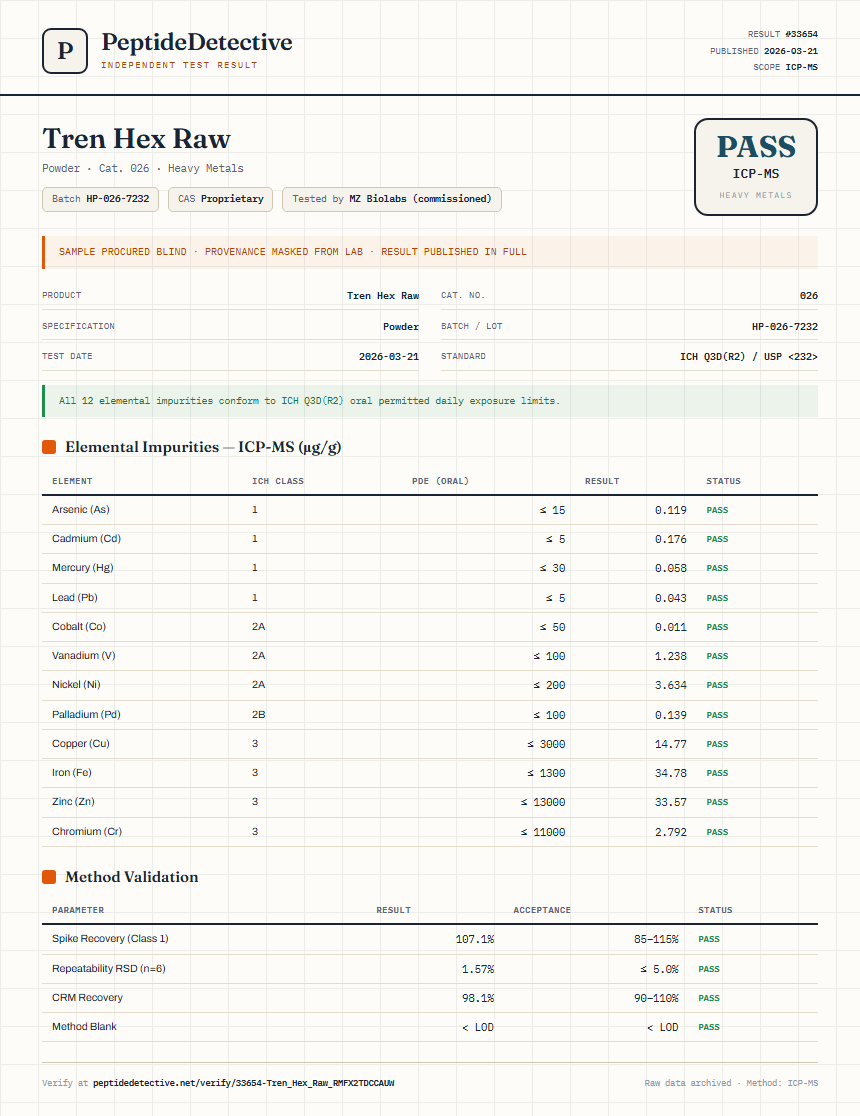The height and width of the screenshot is (1116, 860).
Task: Click the Batch HP-026-7232 pill
Action: [100, 199]
